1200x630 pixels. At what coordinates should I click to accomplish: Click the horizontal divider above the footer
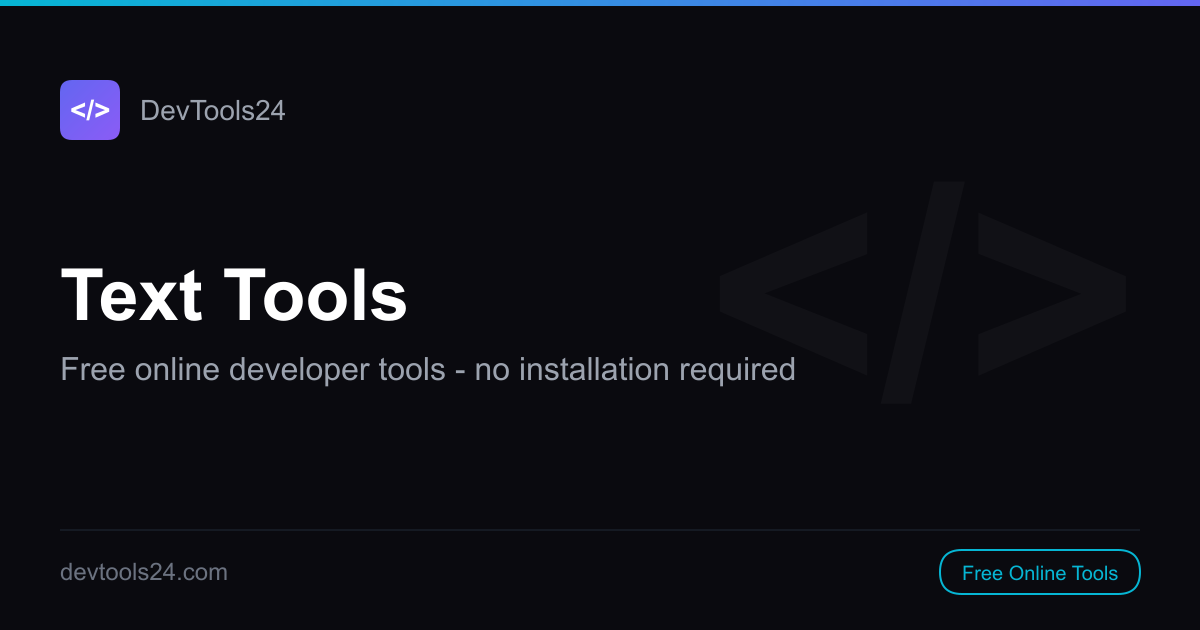[x=600, y=528]
